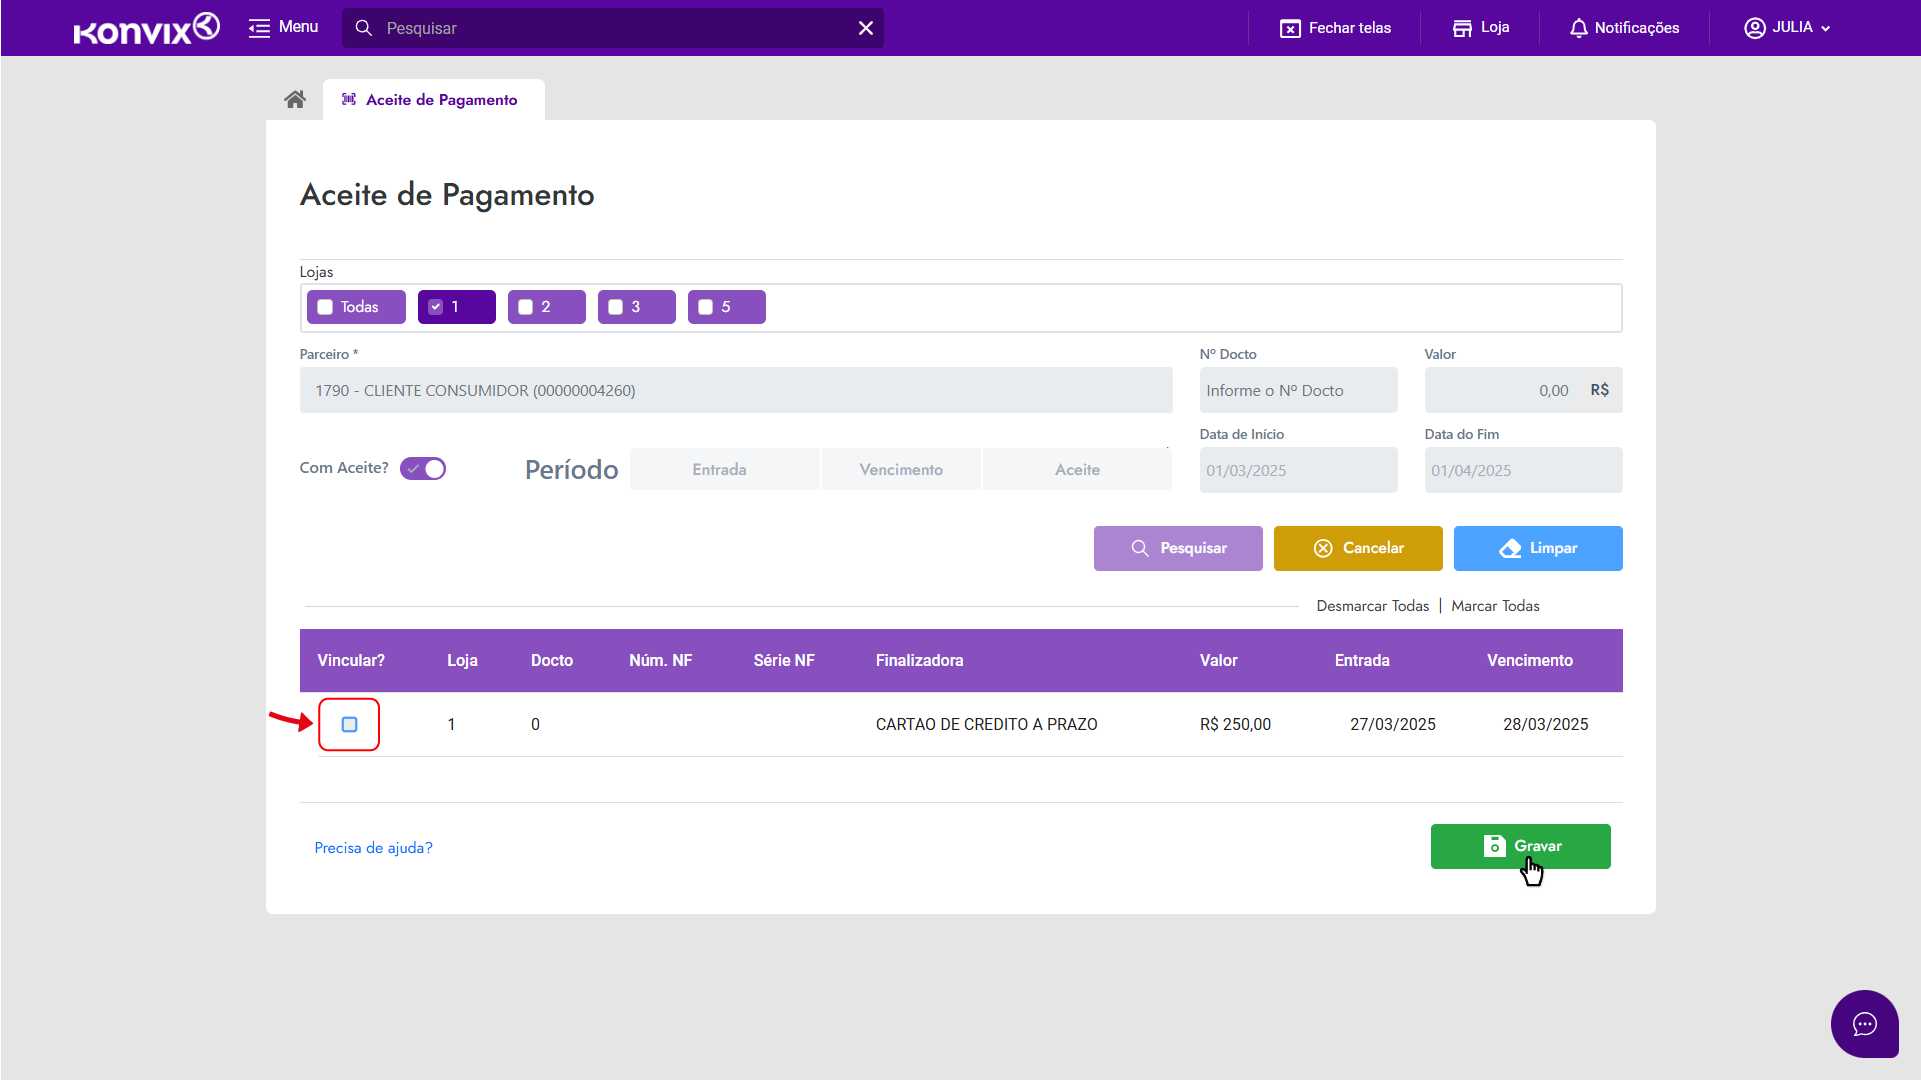Image resolution: width=1921 pixels, height=1081 pixels.
Task: Click the home icon tab
Action: pyautogui.click(x=294, y=99)
